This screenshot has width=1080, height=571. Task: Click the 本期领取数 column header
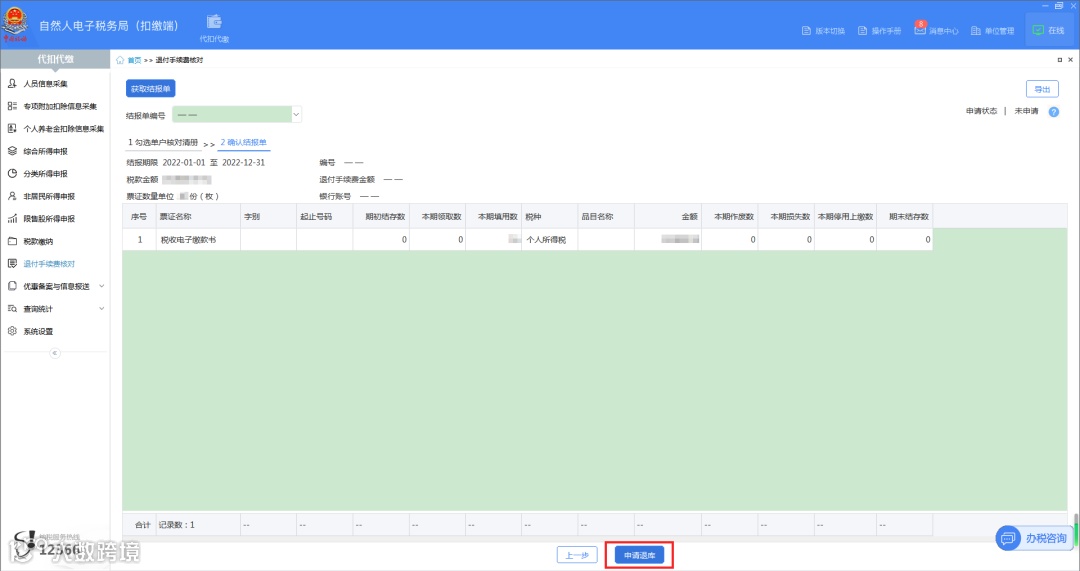coord(437,216)
